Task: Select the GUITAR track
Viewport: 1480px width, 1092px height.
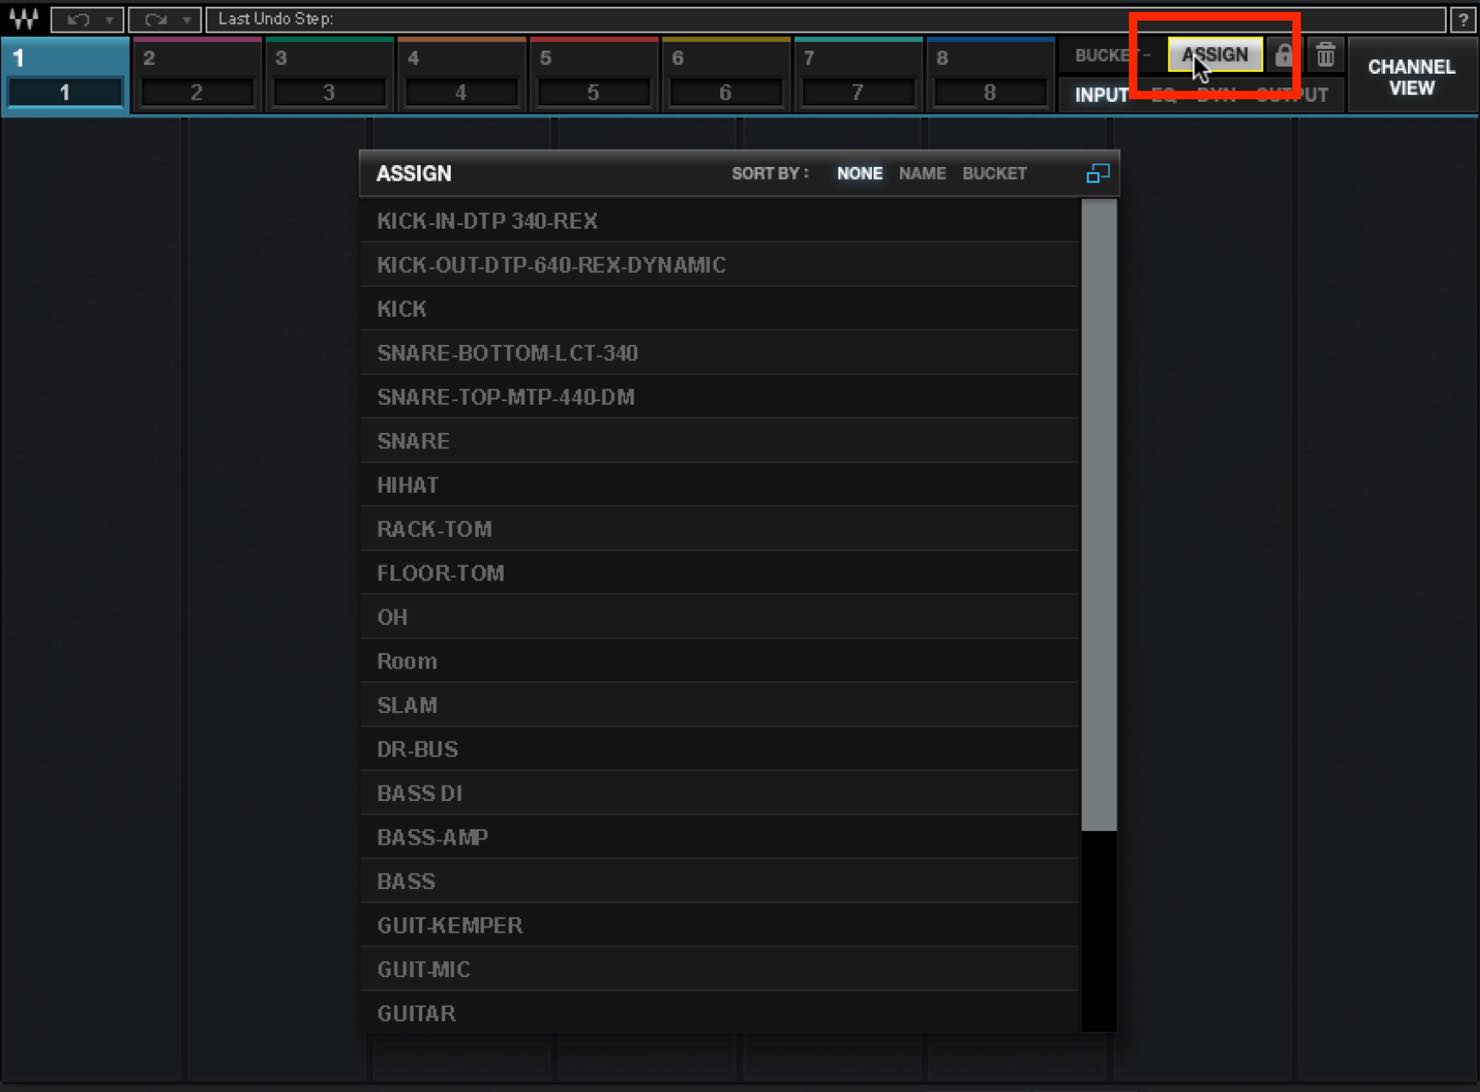Action: (720, 1013)
